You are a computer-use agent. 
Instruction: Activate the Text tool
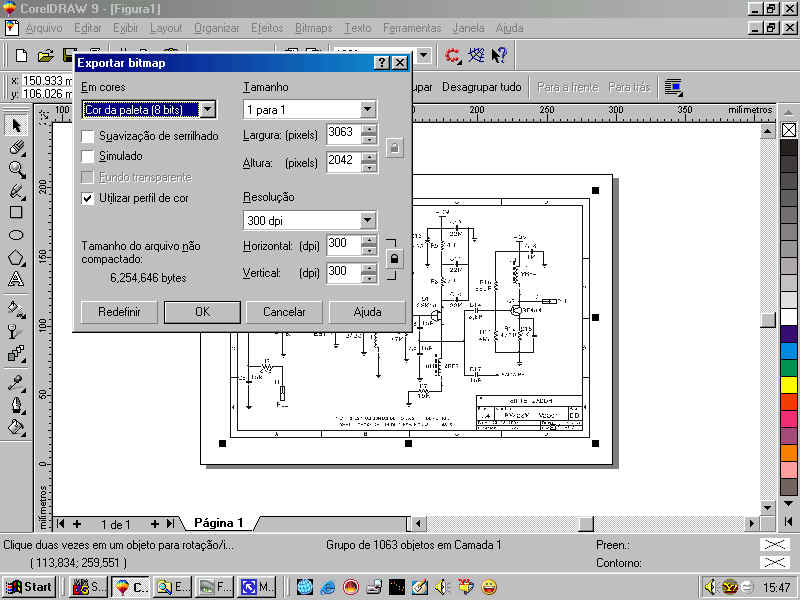(16, 279)
